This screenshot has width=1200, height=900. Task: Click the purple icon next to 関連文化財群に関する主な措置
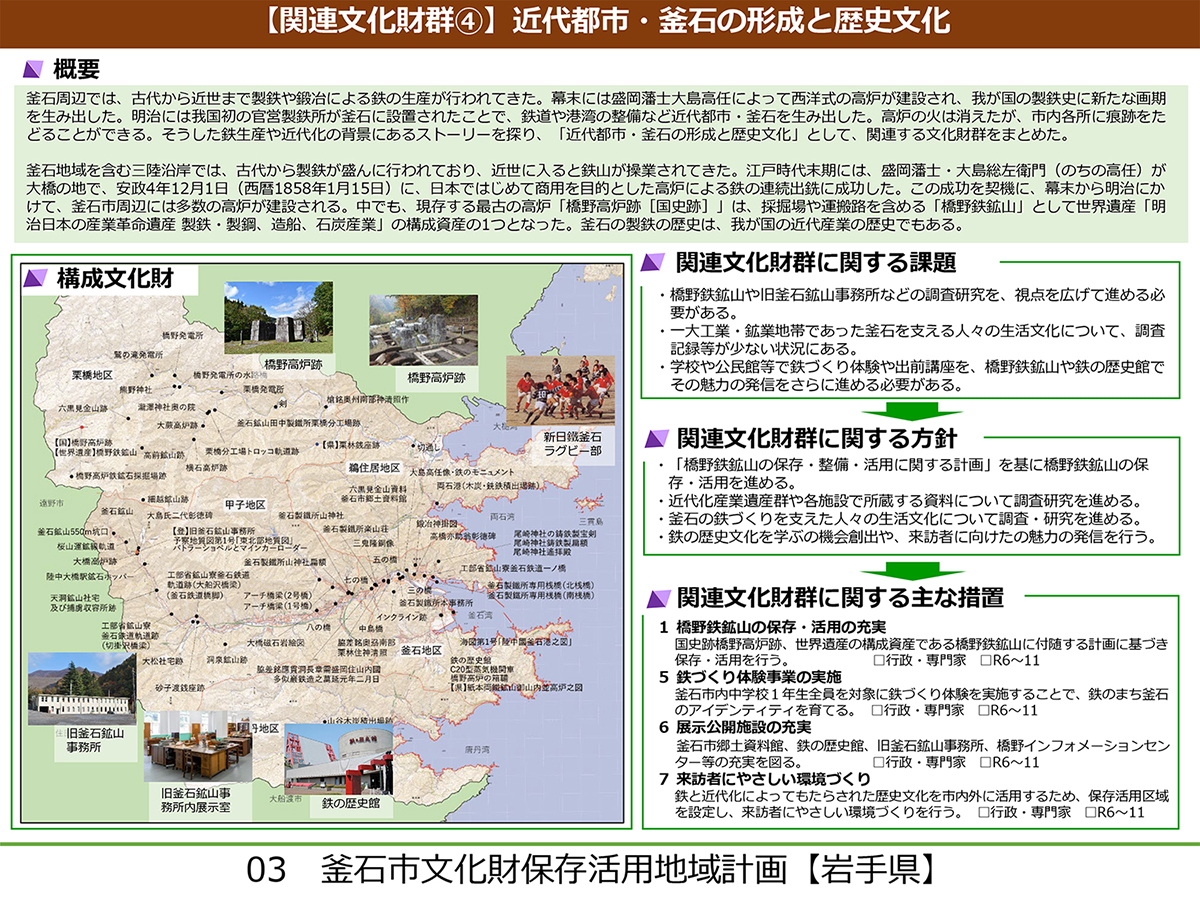(x=655, y=598)
